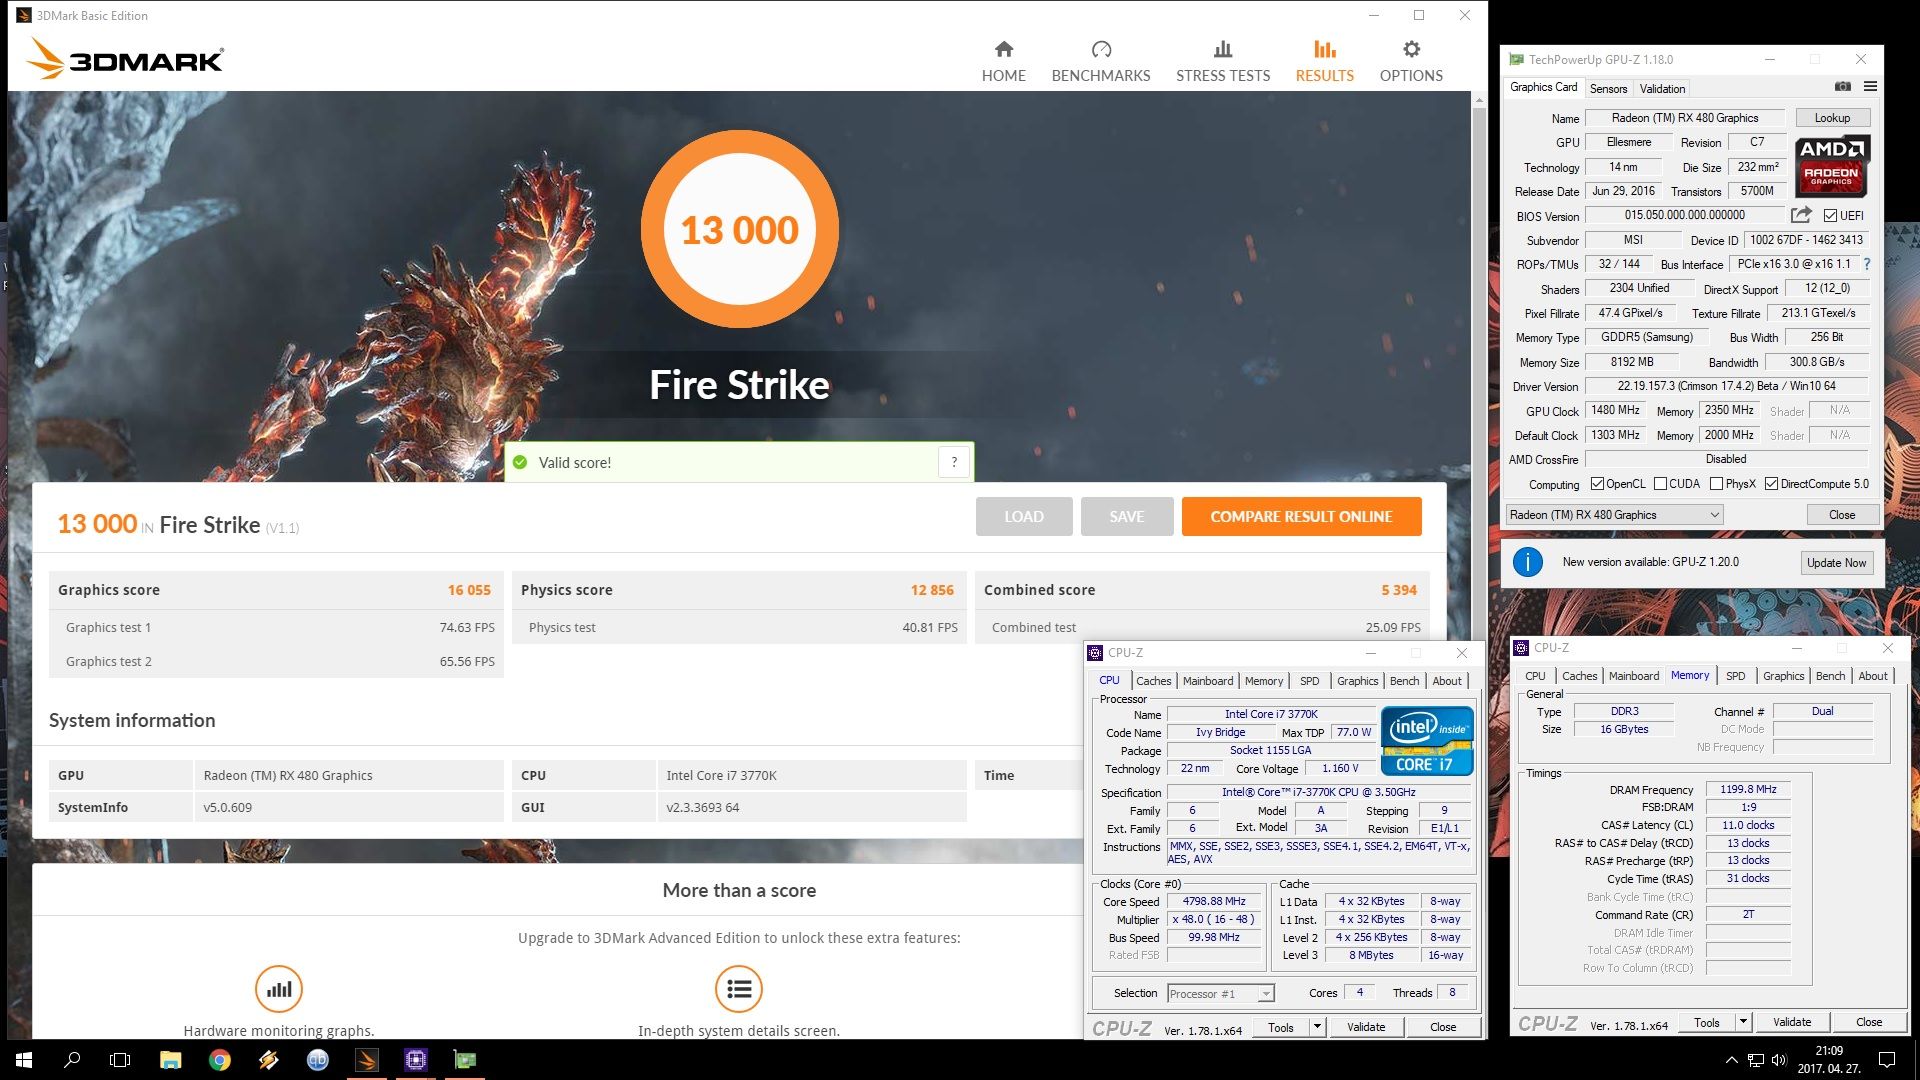Click Compare Result Online button
1920x1080 pixels.
pyautogui.click(x=1301, y=517)
